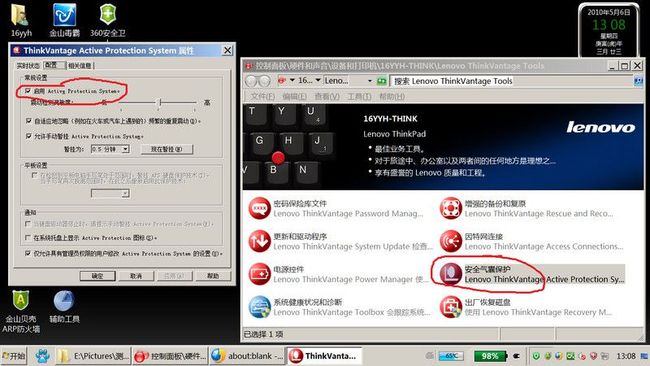The image size is (650, 366).
Task: Toggle 启用 Active Protection System checkbox
Action: (x=28, y=90)
